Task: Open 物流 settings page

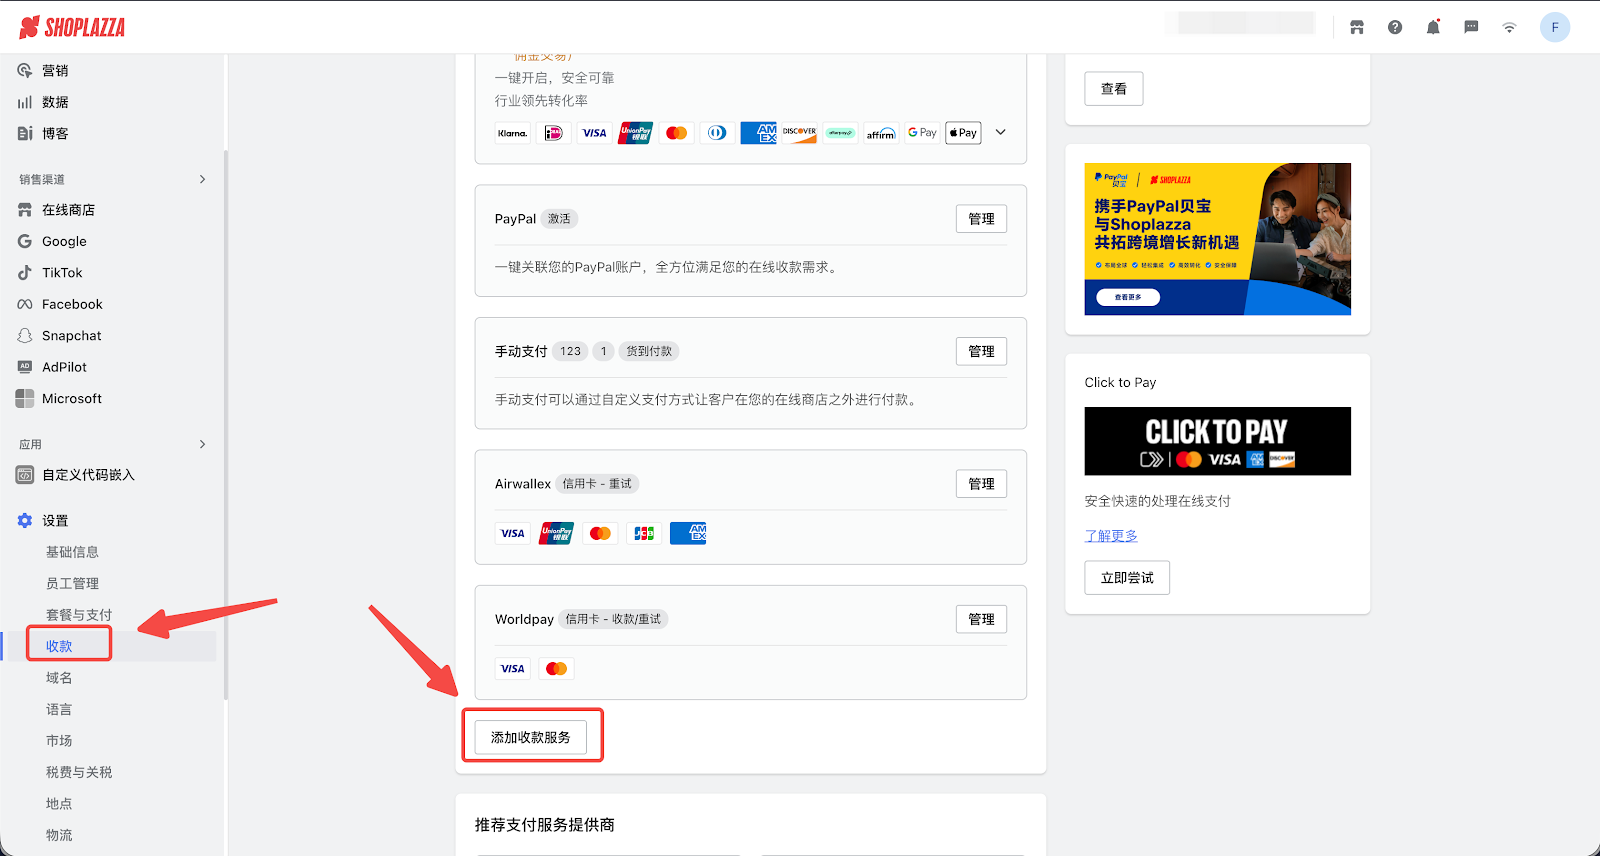Action: [59, 835]
